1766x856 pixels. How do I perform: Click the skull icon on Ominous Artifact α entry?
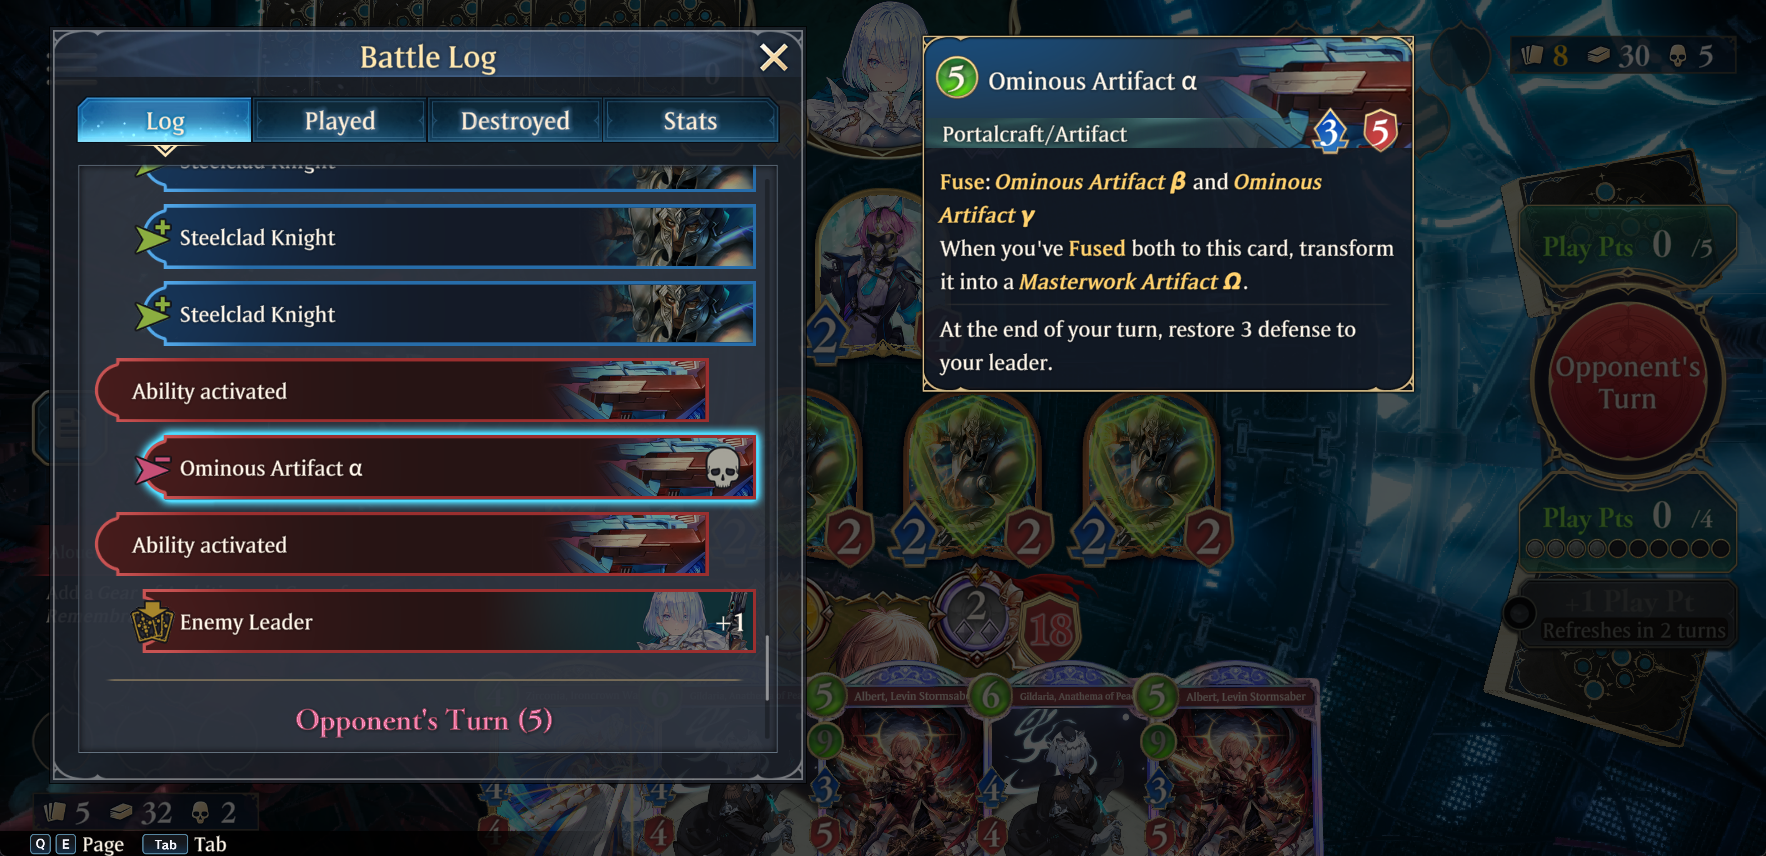point(722,467)
